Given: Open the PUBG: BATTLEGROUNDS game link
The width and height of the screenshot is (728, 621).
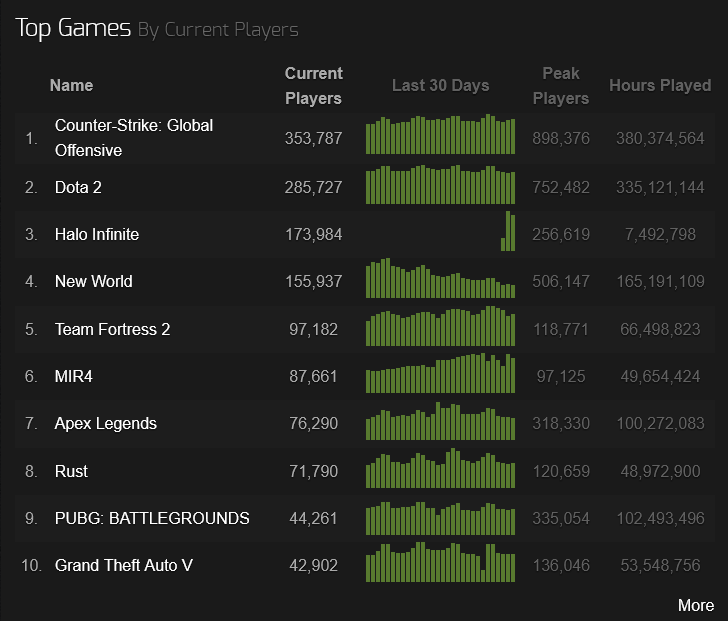Looking at the screenshot, I should point(152,518).
